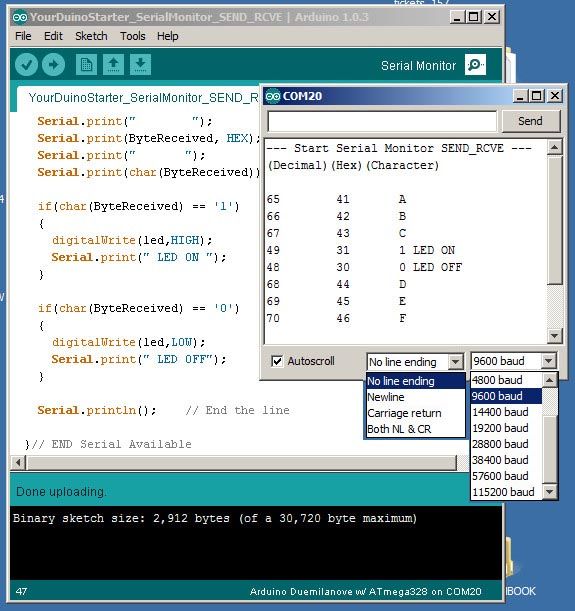This screenshot has width=575, height=611.
Task: Create a new sketch with New icon
Action: [86, 64]
